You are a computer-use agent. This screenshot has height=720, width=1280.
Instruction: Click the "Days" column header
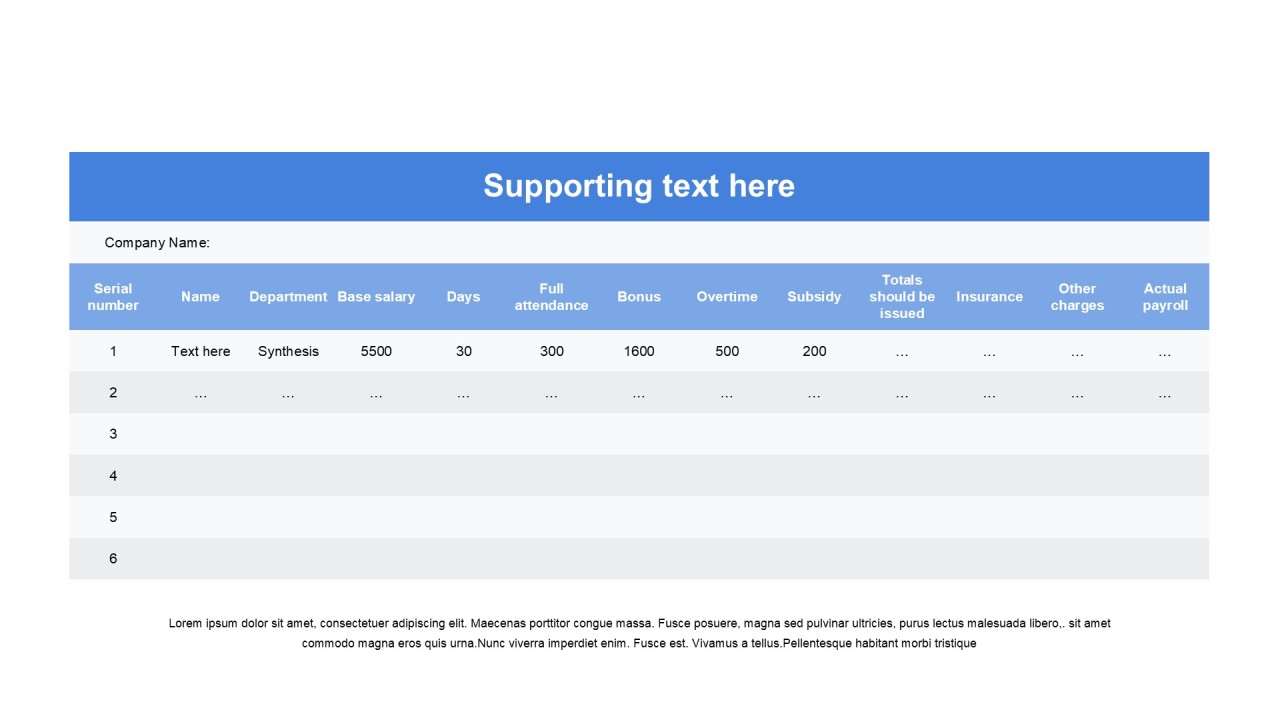(463, 297)
